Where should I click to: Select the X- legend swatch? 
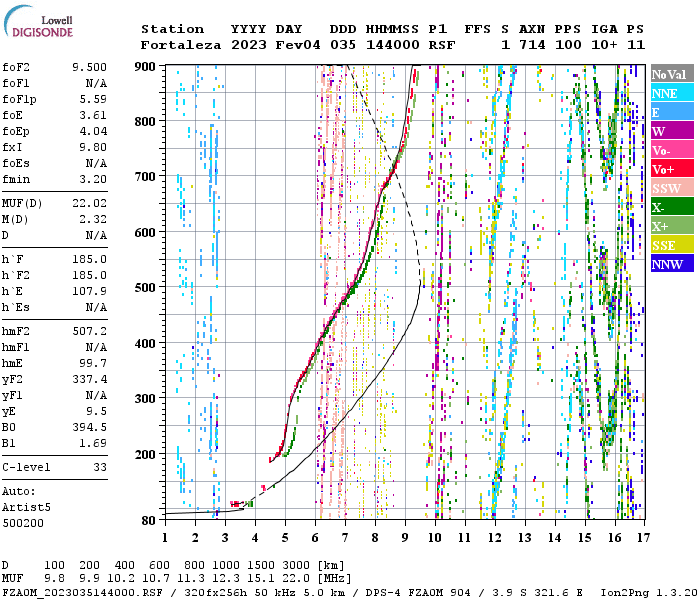(x=672, y=207)
